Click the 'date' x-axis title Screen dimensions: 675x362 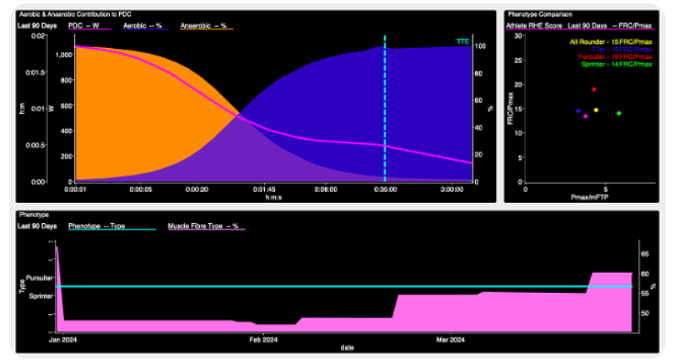pos(347,347)
